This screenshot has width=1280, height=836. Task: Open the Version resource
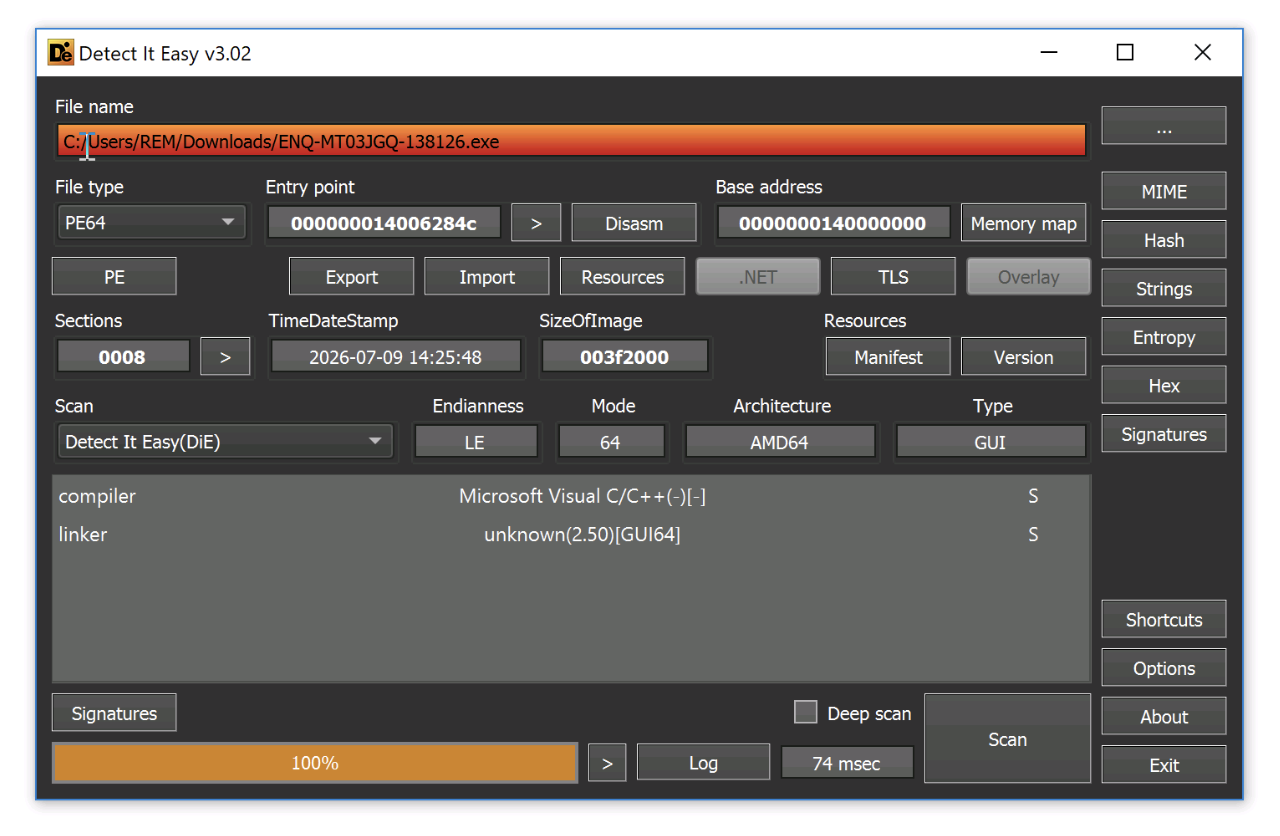[x=1023, y=357]
